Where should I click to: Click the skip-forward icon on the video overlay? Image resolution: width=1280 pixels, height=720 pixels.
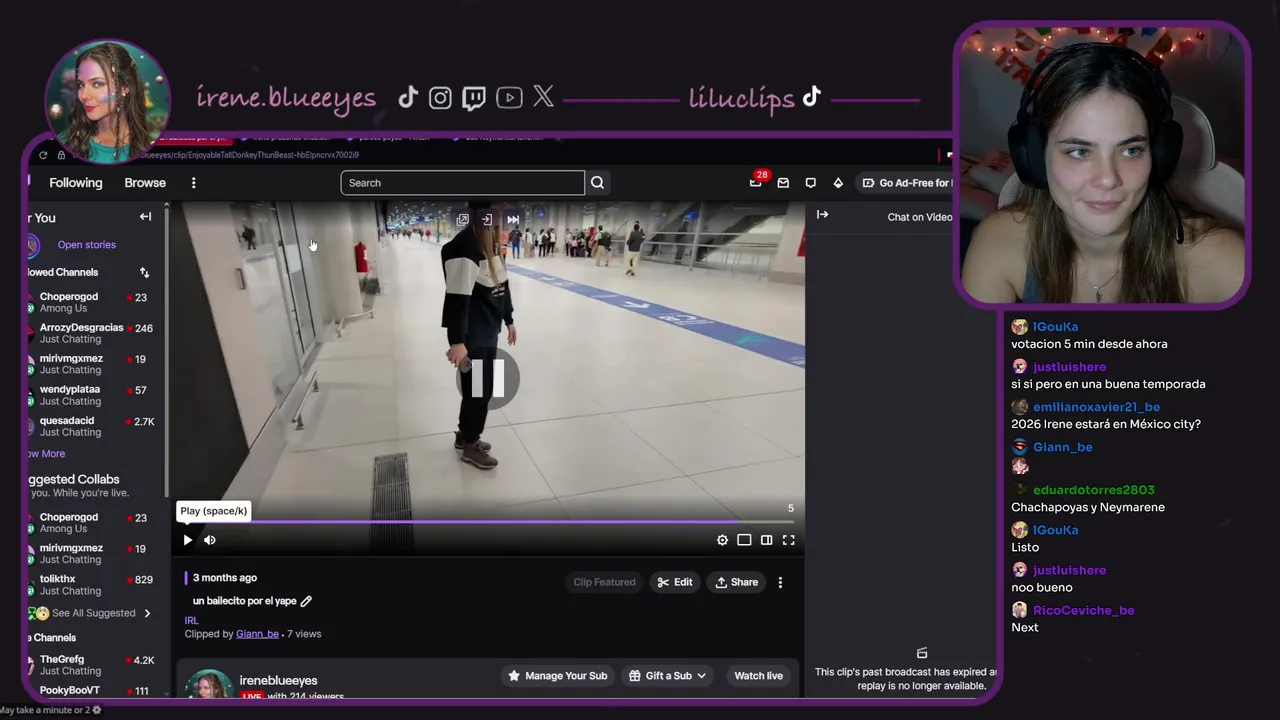pos(513,220)
